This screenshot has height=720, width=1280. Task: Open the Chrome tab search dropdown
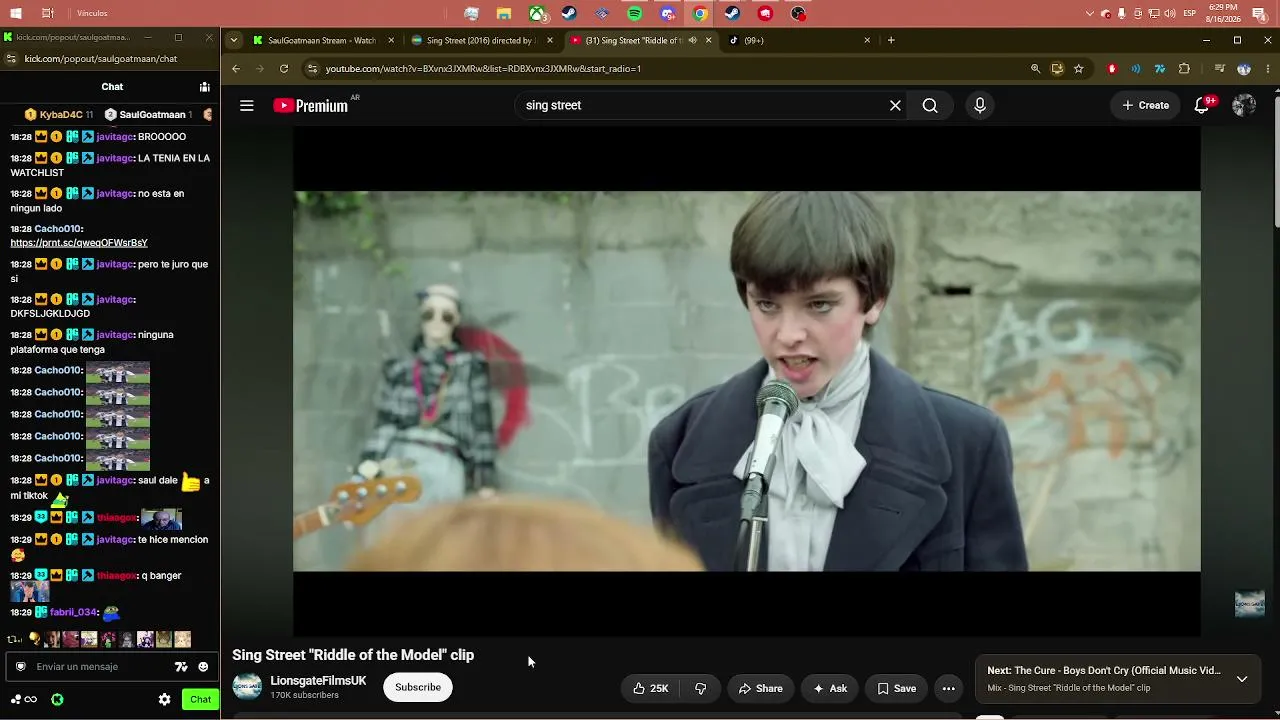233,40
